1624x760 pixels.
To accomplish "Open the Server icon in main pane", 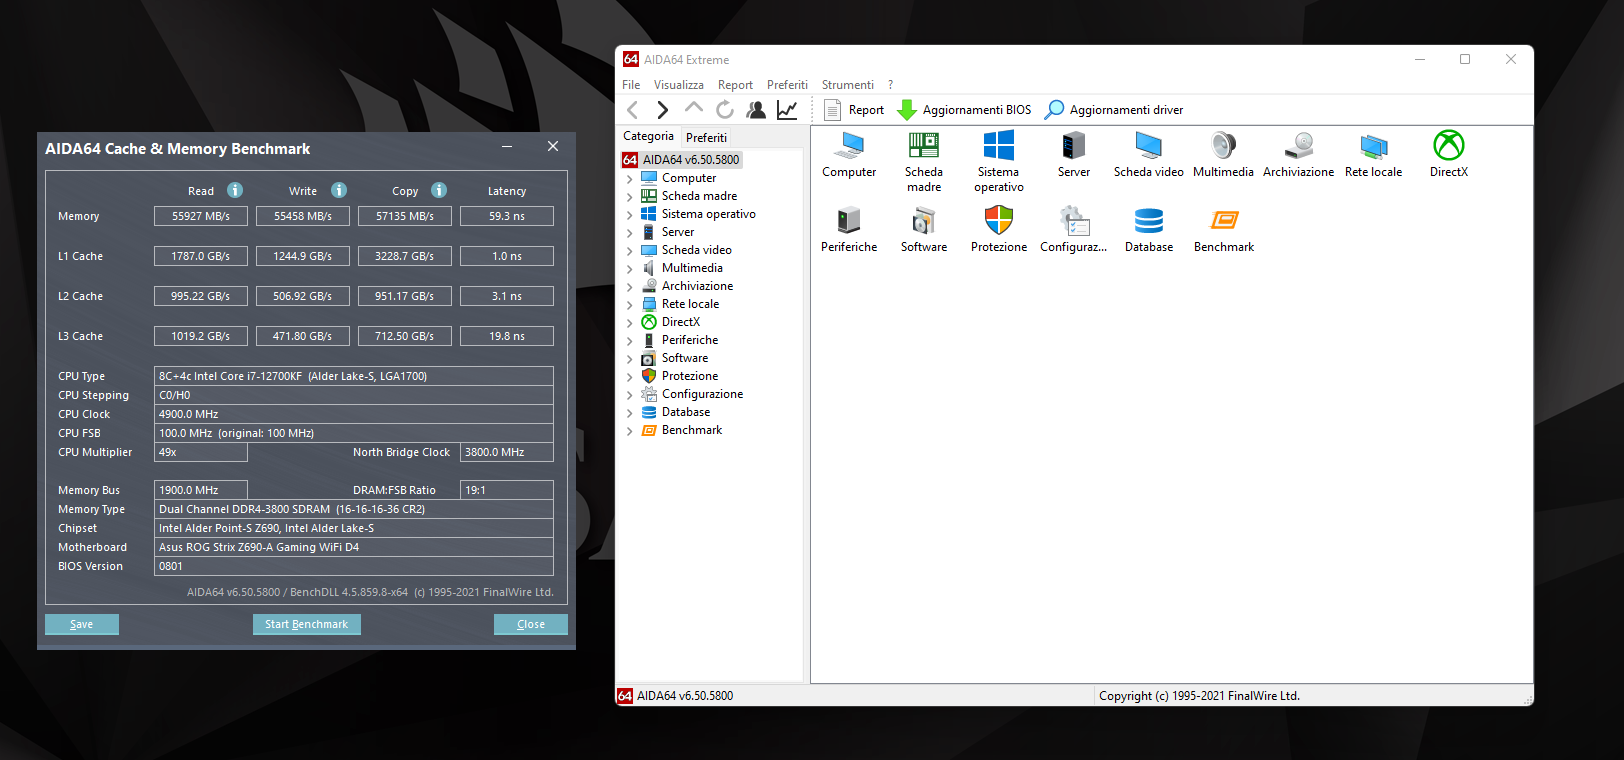I will [x=1074, y=146].
